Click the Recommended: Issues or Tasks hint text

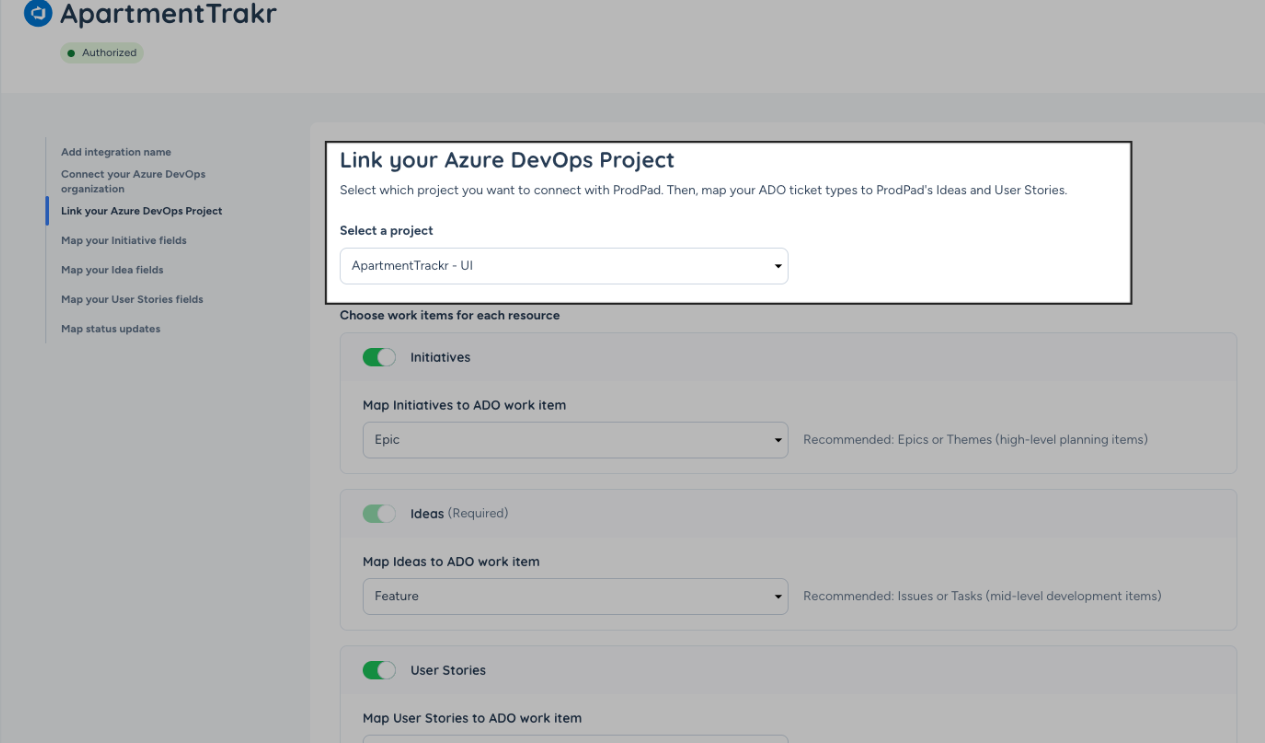click(x=982, y=596)
